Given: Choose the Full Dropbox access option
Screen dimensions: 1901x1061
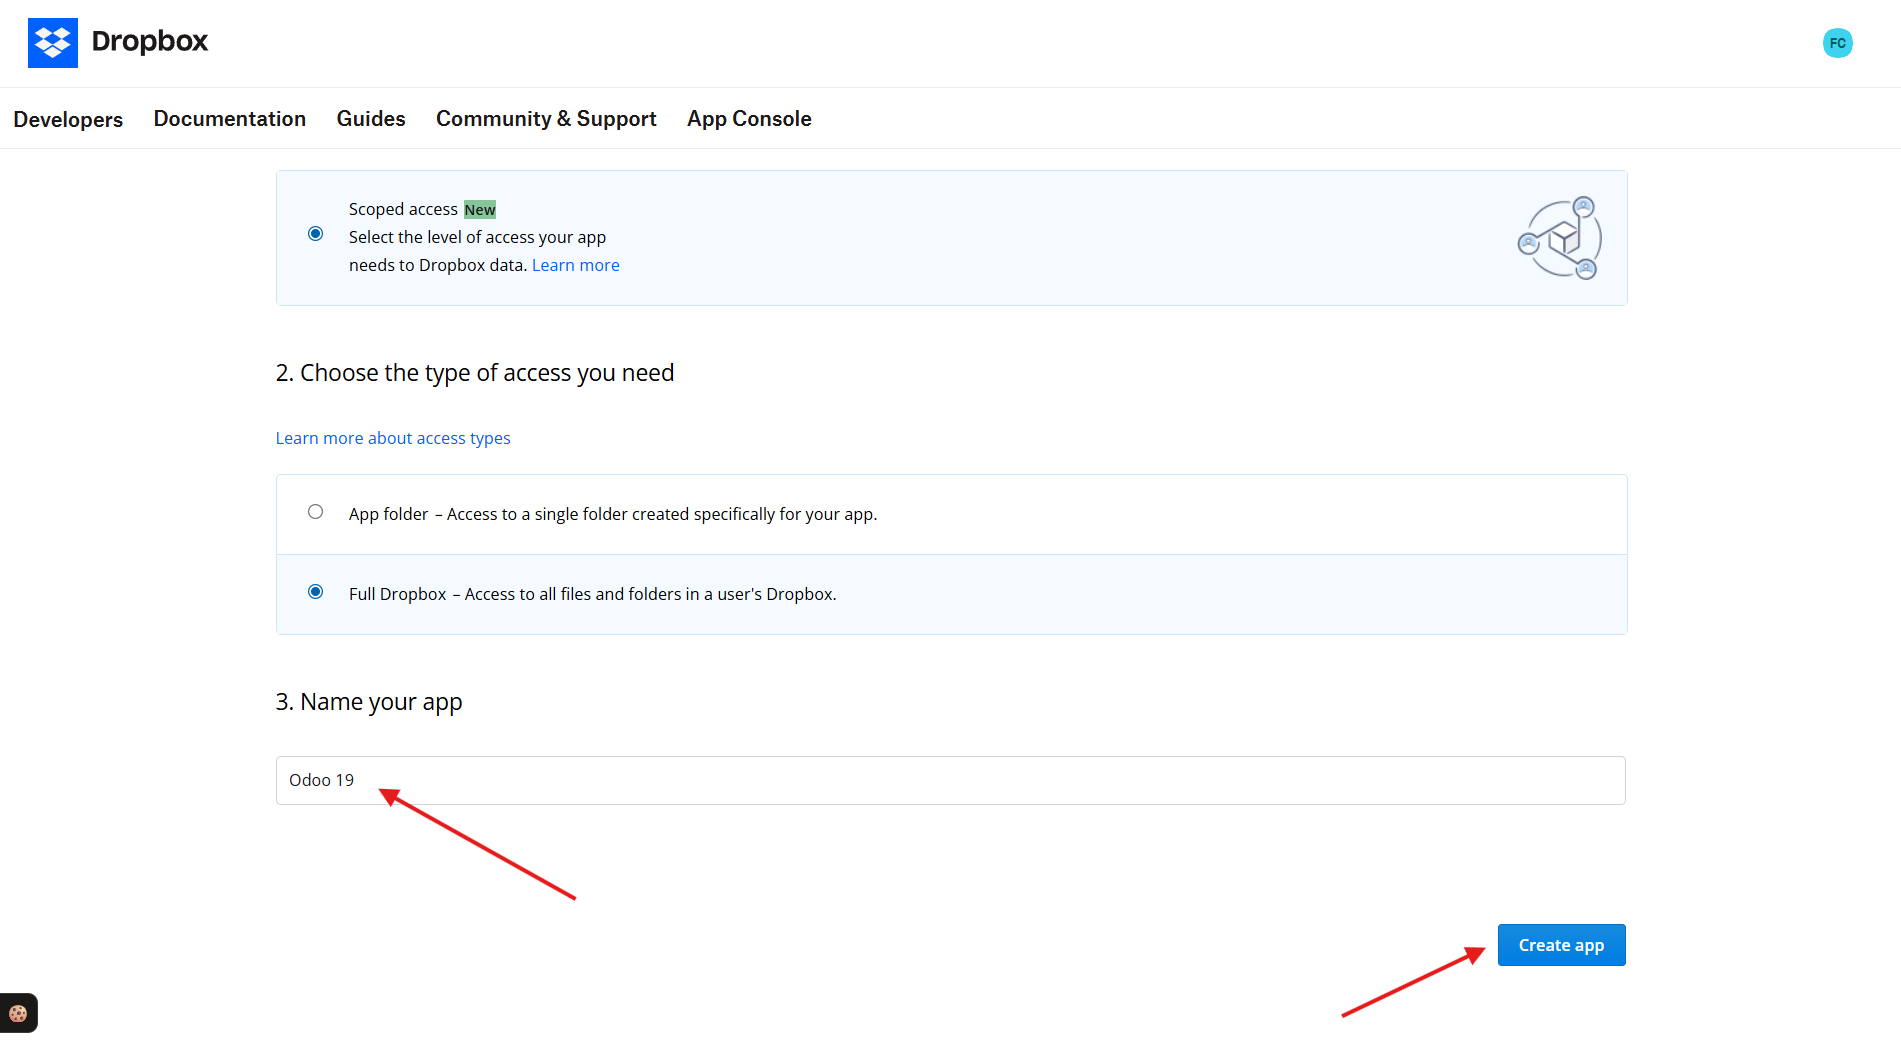Looking at the screenshot, I should point(316,592).
